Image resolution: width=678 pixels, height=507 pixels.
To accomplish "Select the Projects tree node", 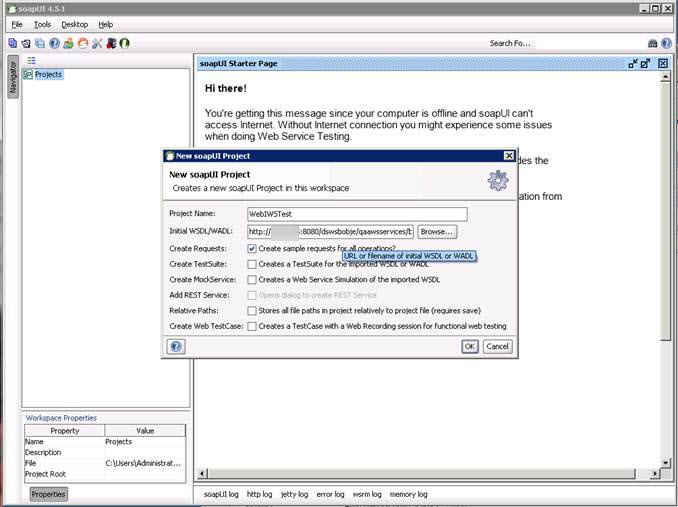I will tap(48, 74).
